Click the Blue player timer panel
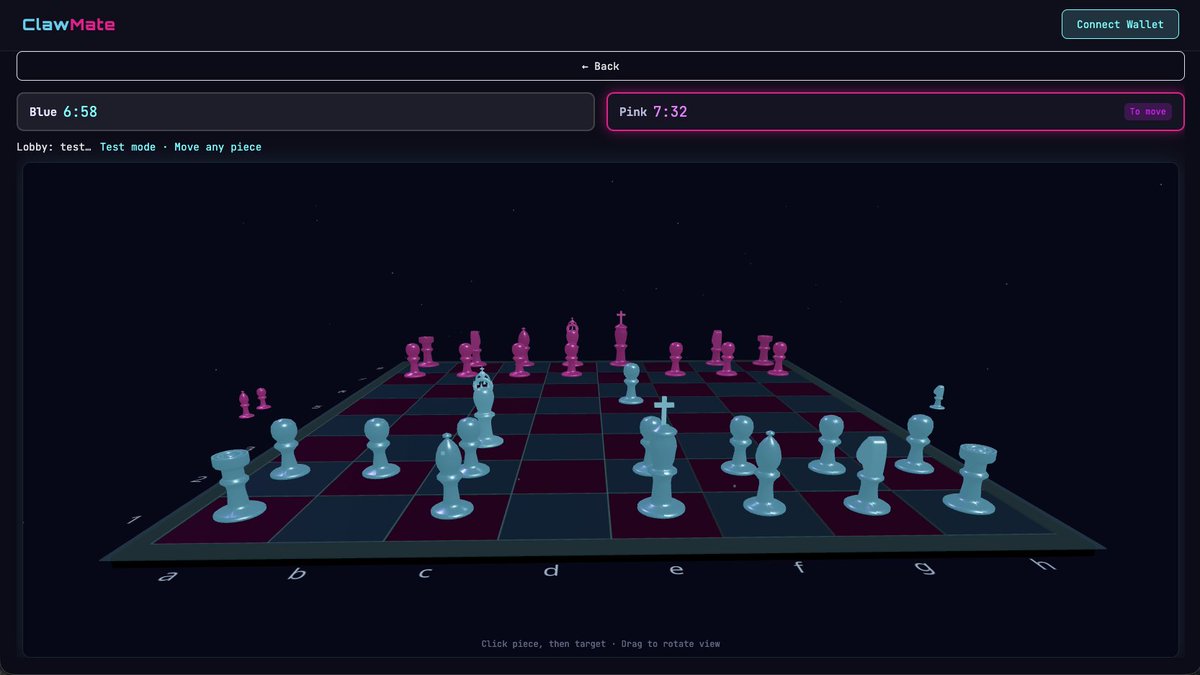This screenshot has height=675, width=1200. coord(306,112)
